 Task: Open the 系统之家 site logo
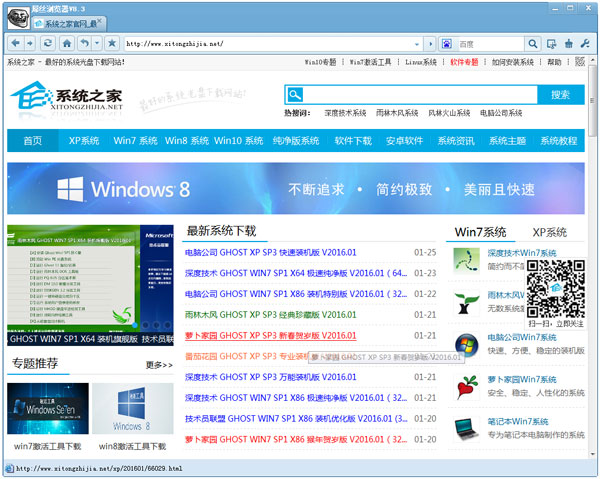[67, 96]
